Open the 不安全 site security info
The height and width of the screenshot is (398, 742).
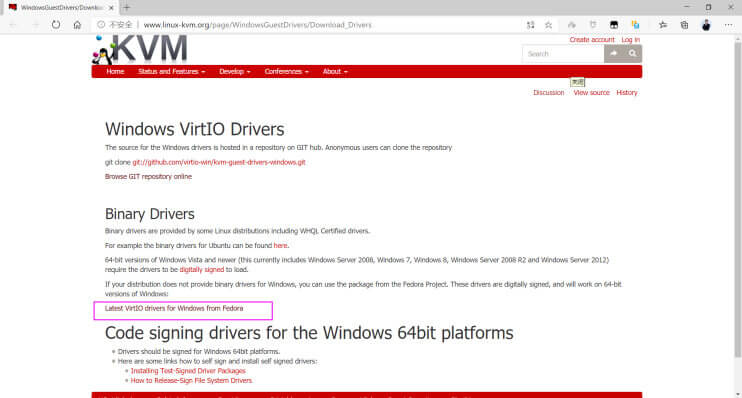[115, 25]
